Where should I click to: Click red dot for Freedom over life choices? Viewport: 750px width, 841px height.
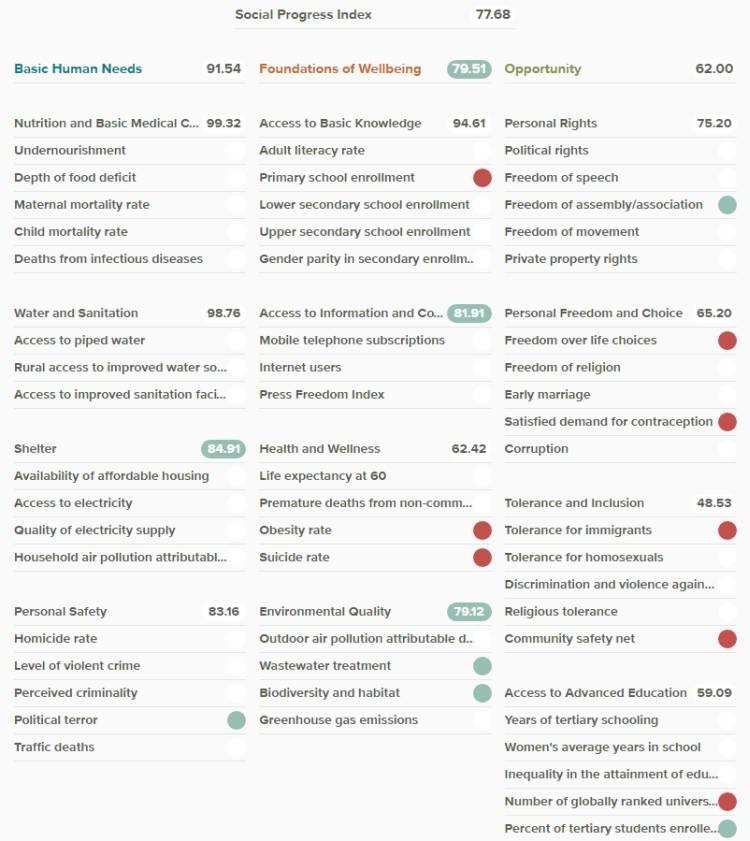tap(727, 340)
